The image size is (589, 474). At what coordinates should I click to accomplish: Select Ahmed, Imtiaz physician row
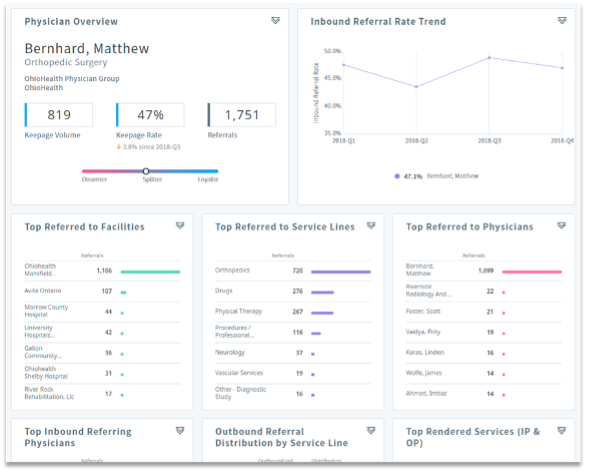[484, 394]
